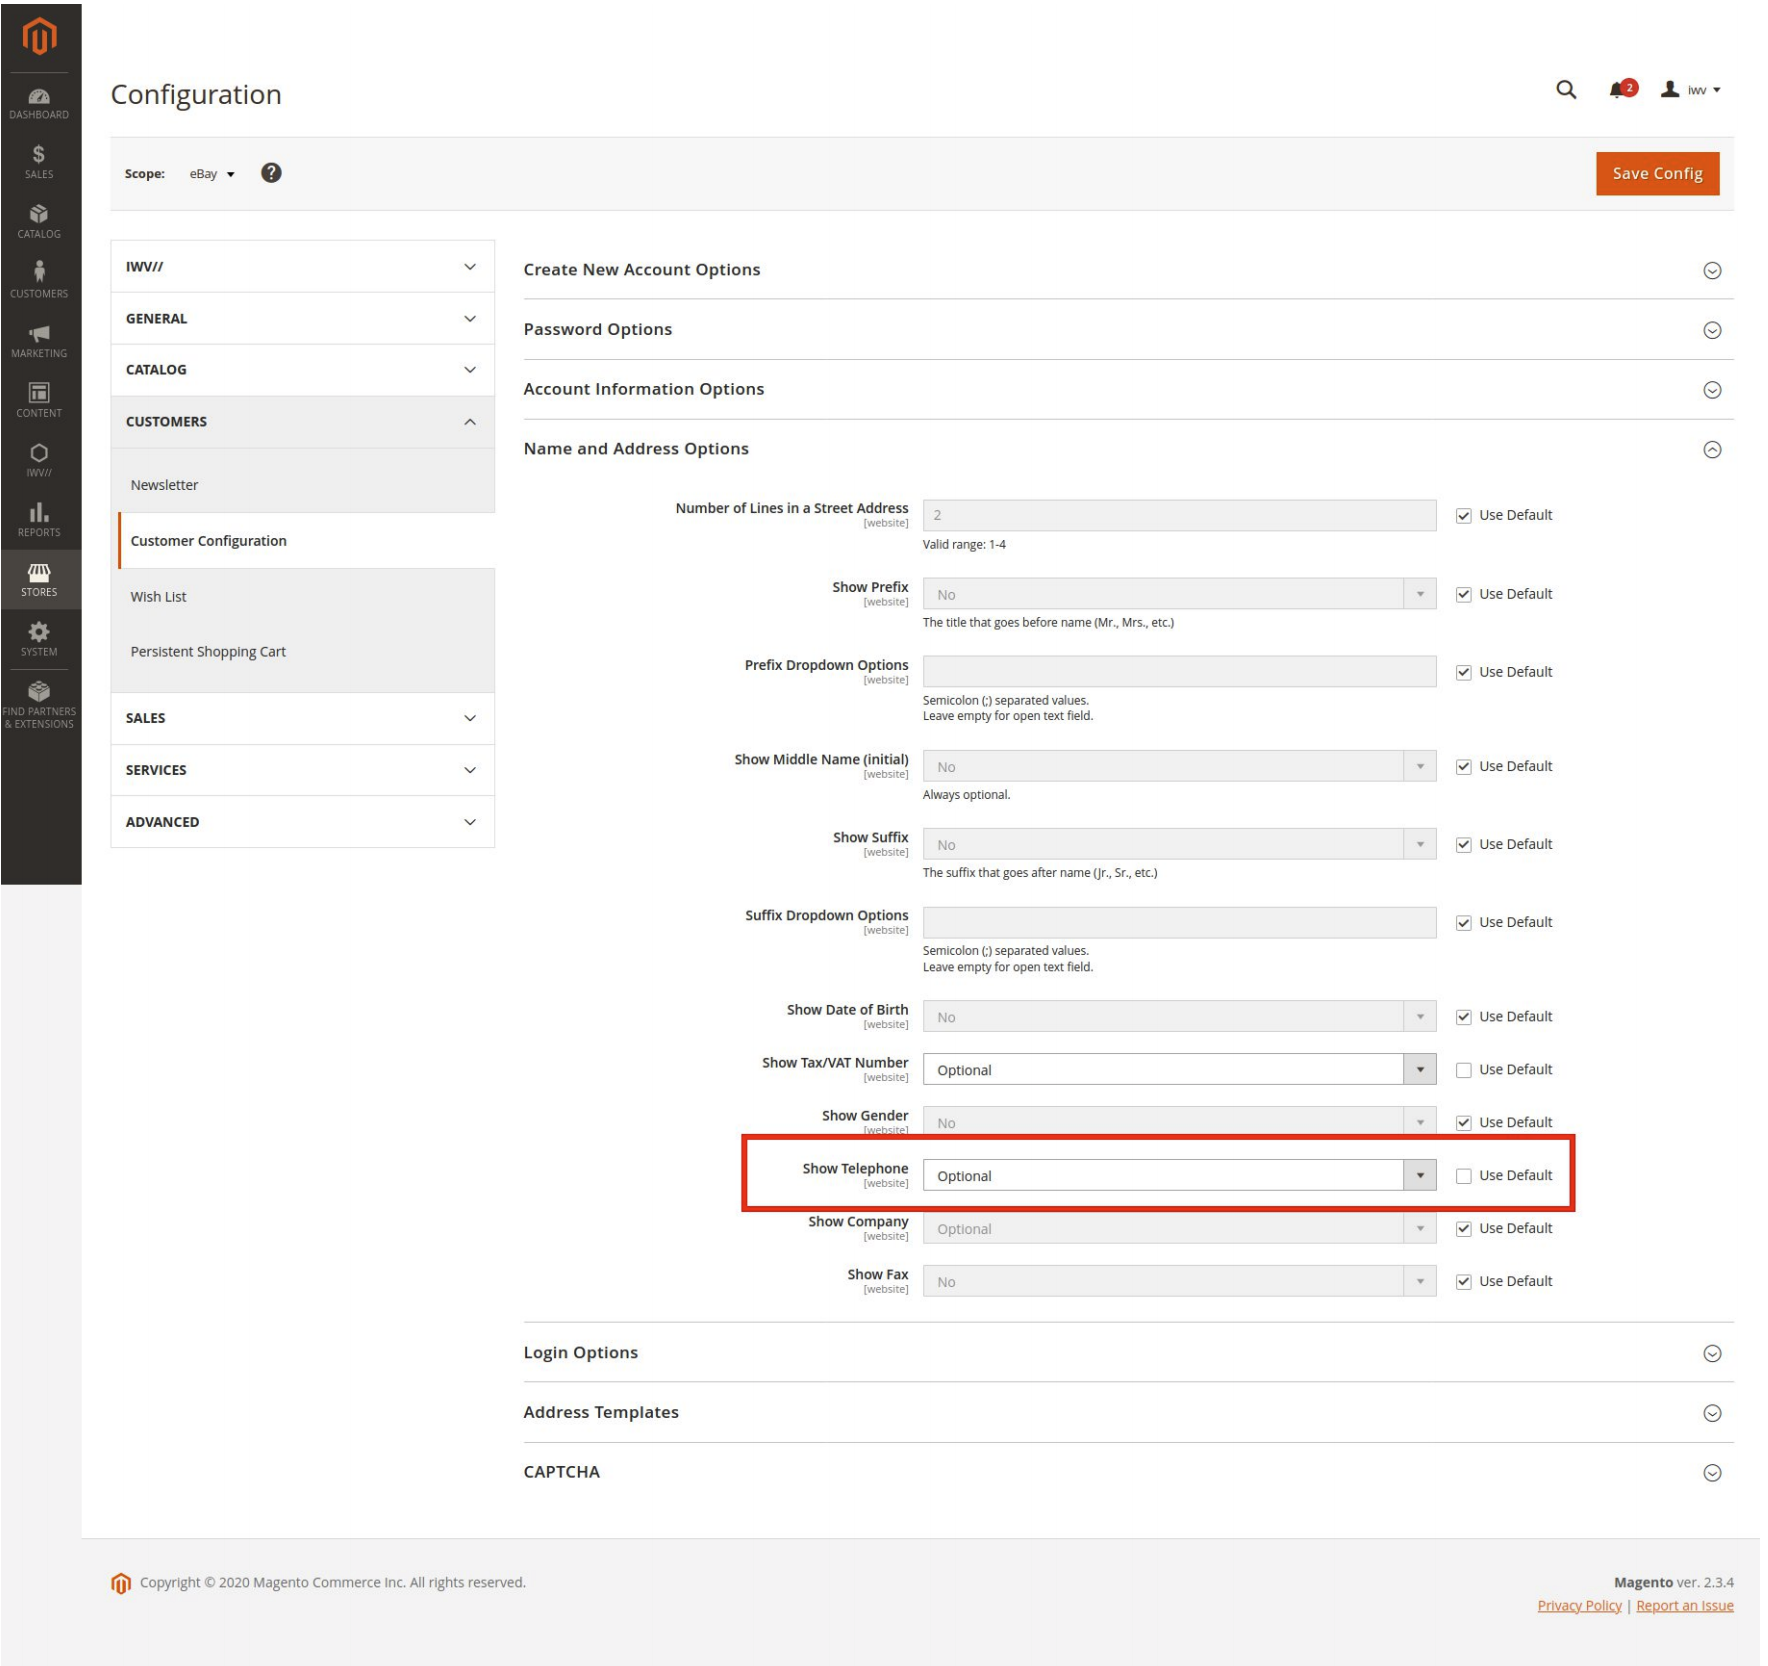Uncheck Use Default for Show Fax
Viewport: 1768px width, 1666px height.
[x=1463, y=1282]
